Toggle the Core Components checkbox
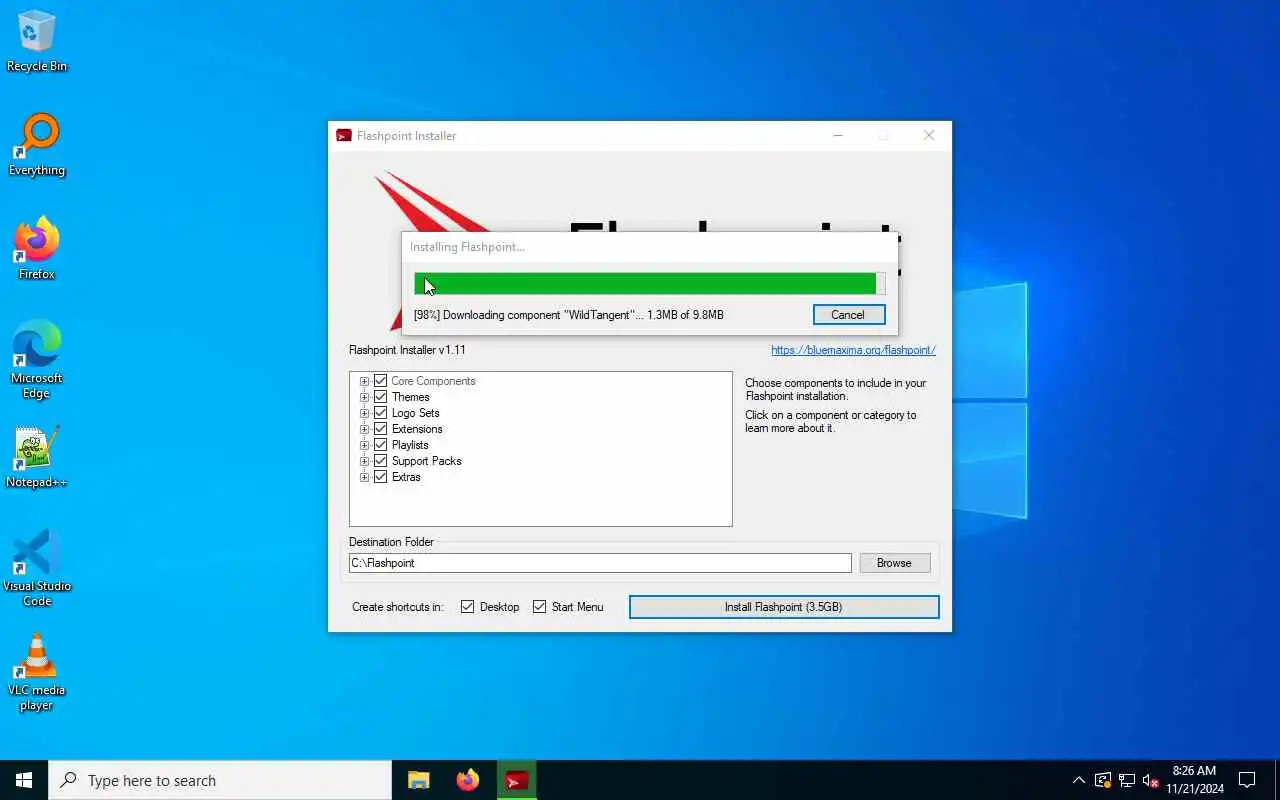1280x800 pixels. 380,381
